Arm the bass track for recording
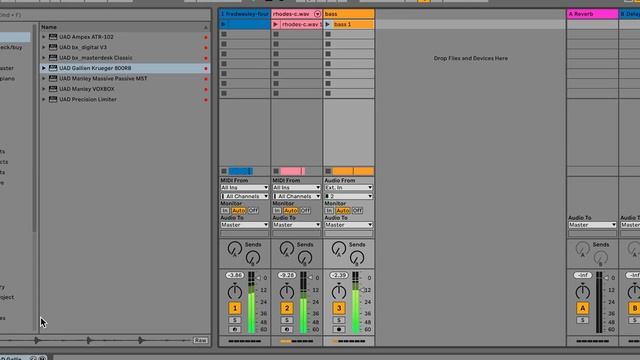Screen dimensions: 640x360 click(339, 329)
